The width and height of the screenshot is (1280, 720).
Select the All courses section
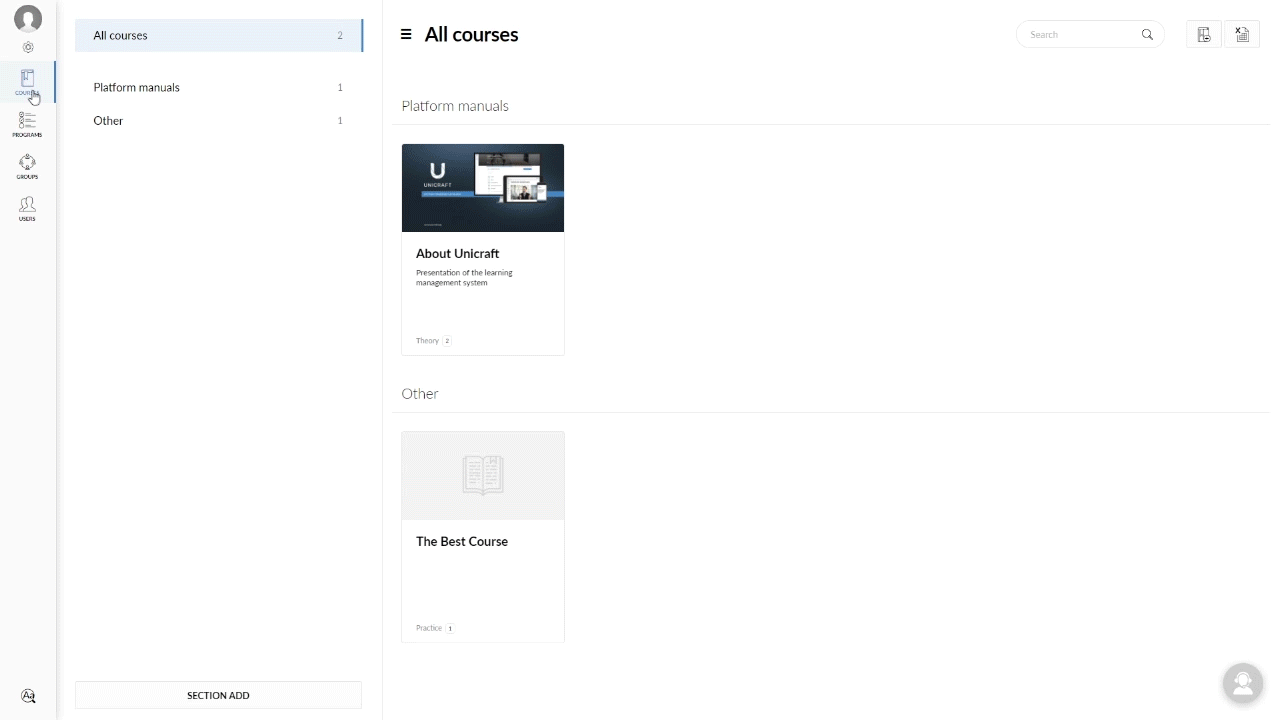pyautogui.click(x=219, y=35)
